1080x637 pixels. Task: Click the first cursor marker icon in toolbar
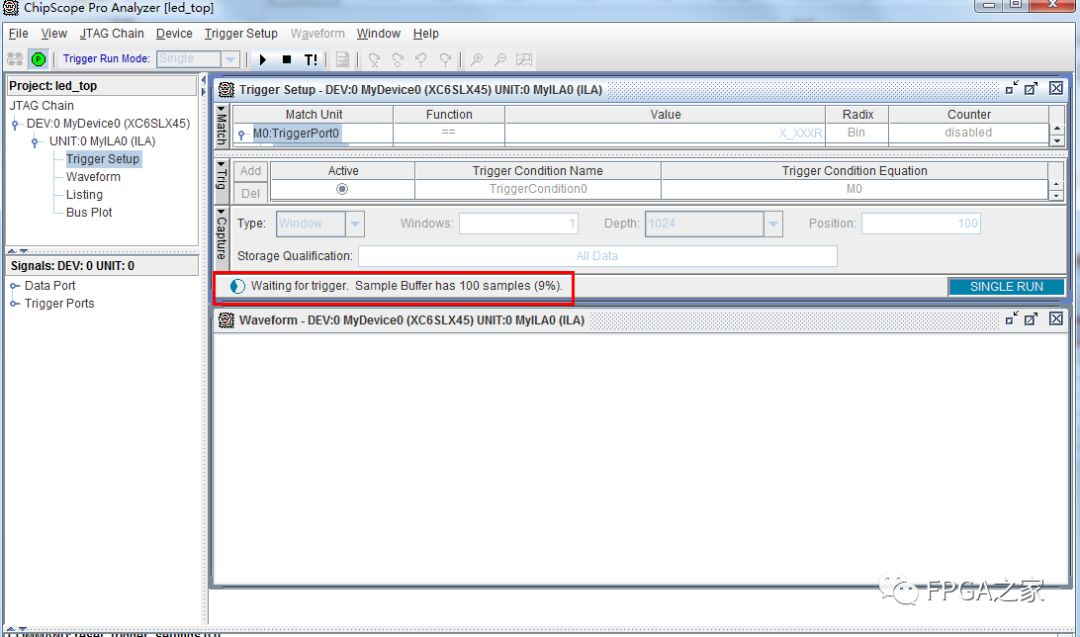point(374,60)
